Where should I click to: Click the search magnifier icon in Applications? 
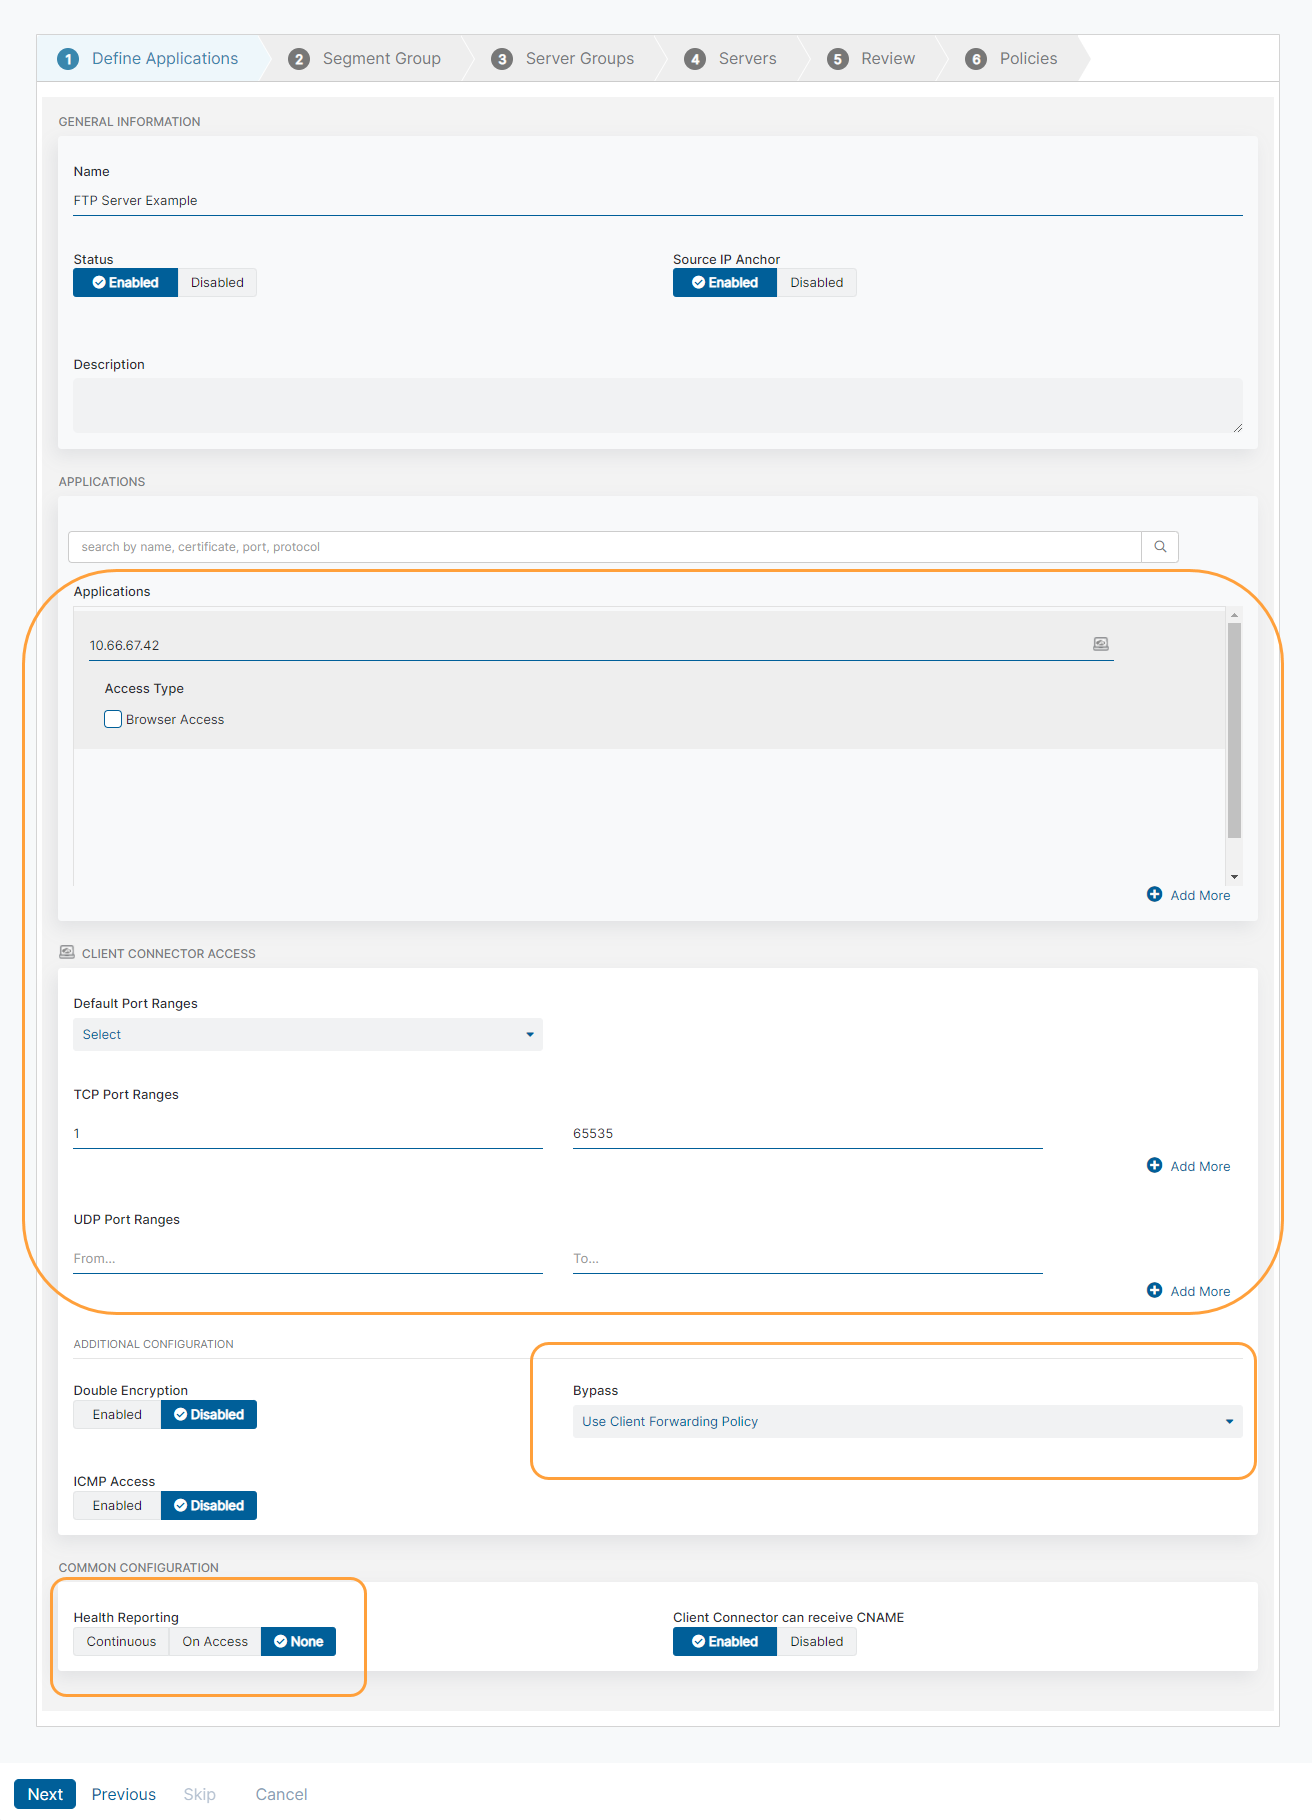(1160, 547)
